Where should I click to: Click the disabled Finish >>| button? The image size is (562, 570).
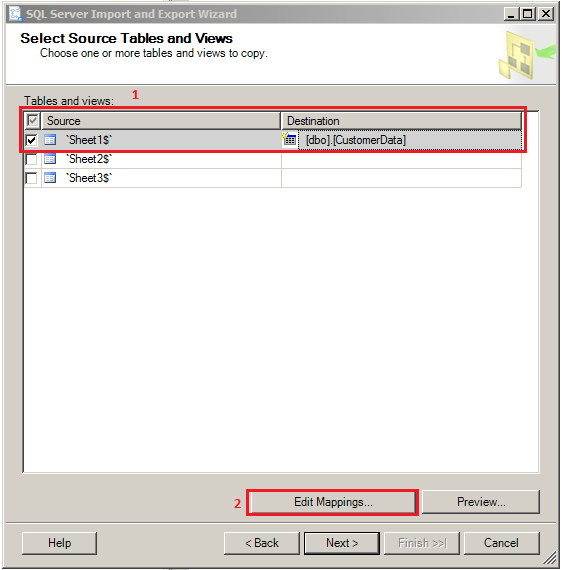point(422,543)
